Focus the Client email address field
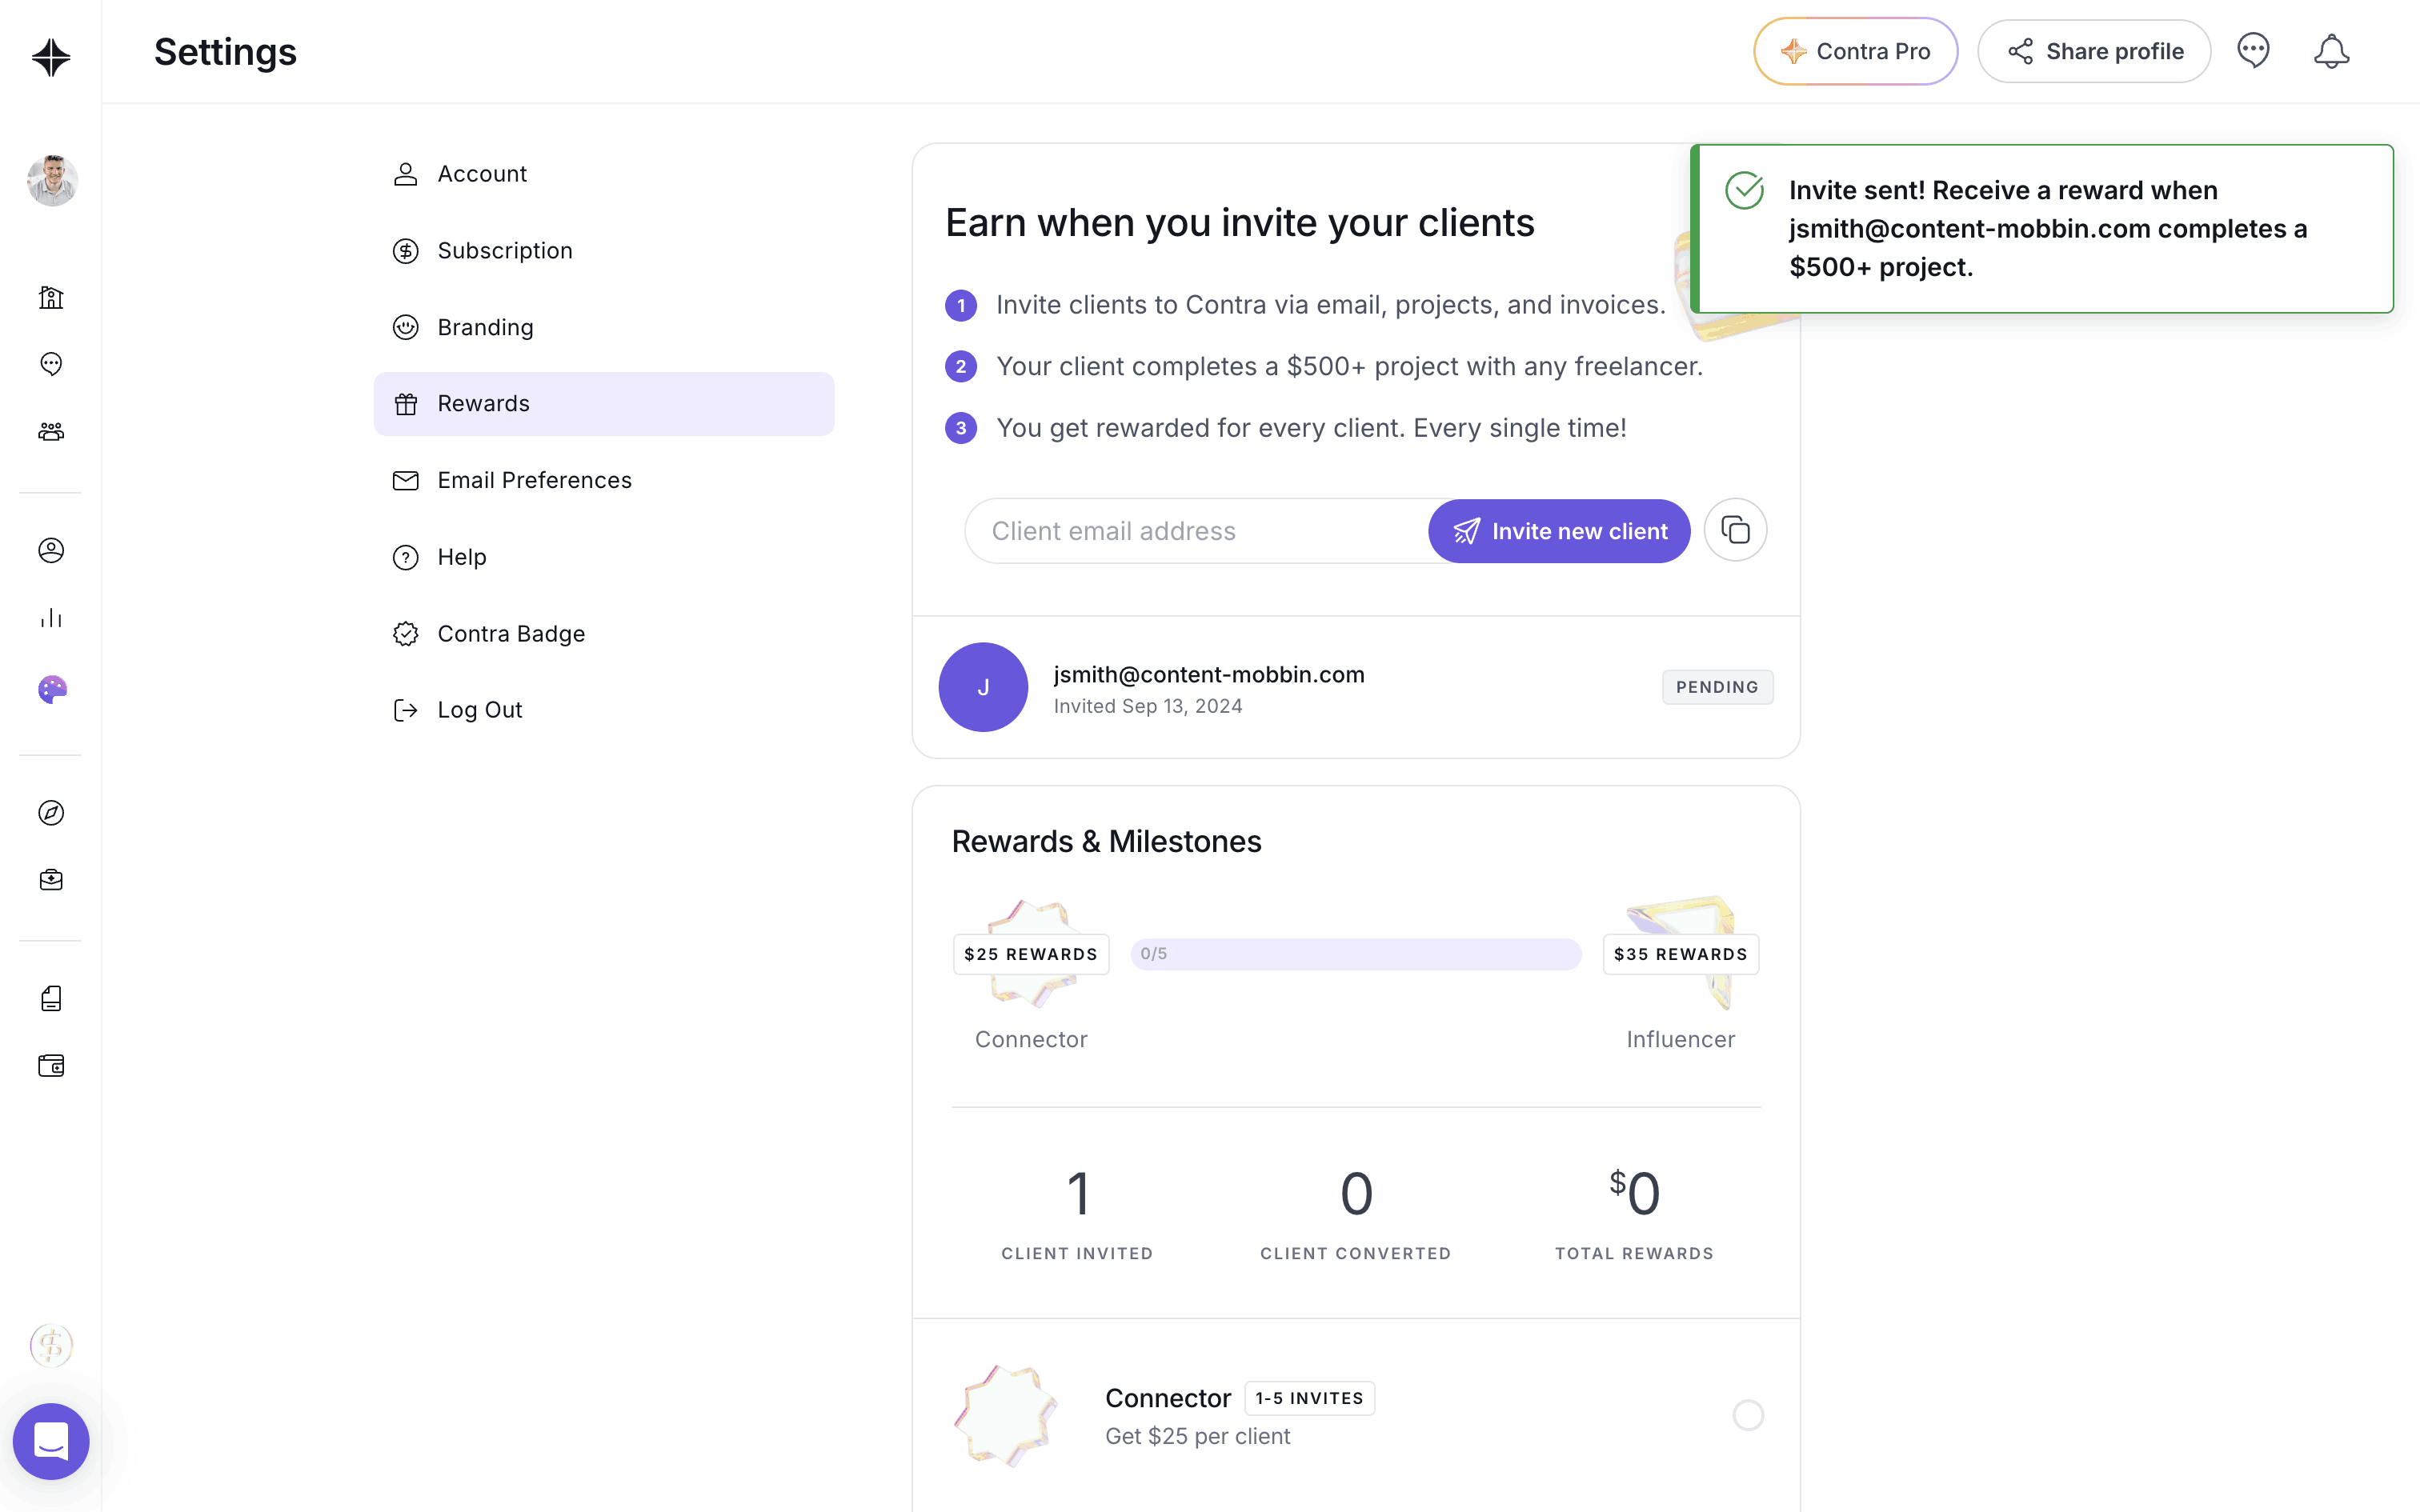 click(1195, 531)
